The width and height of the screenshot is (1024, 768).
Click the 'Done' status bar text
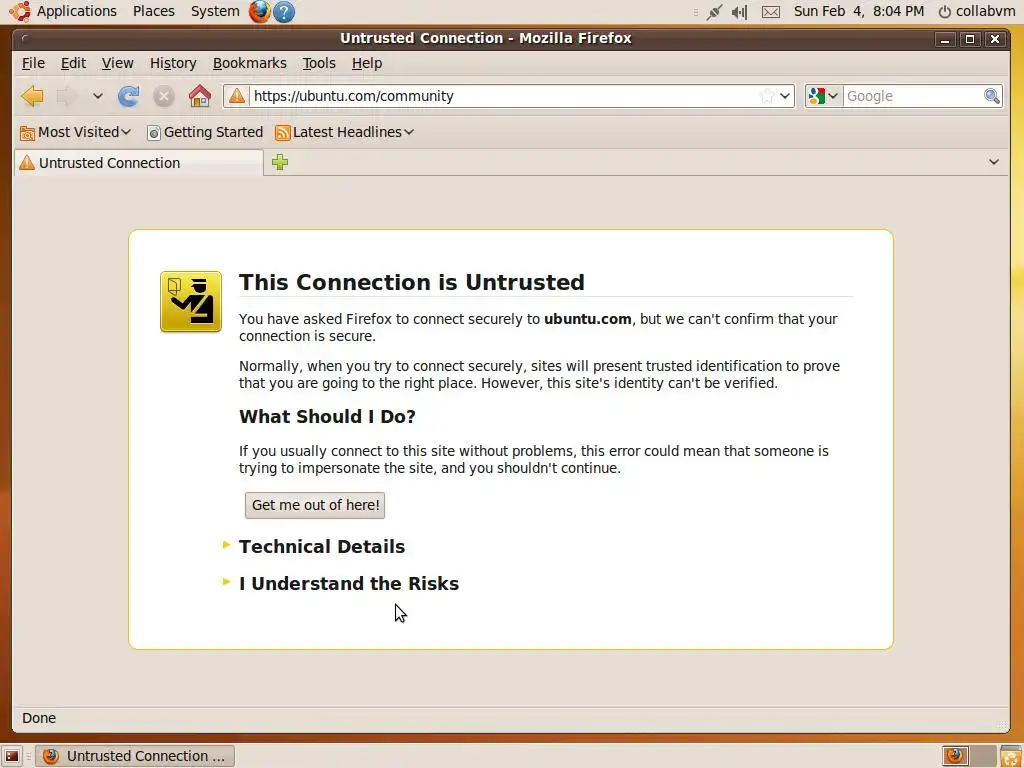tap(39, 718)
